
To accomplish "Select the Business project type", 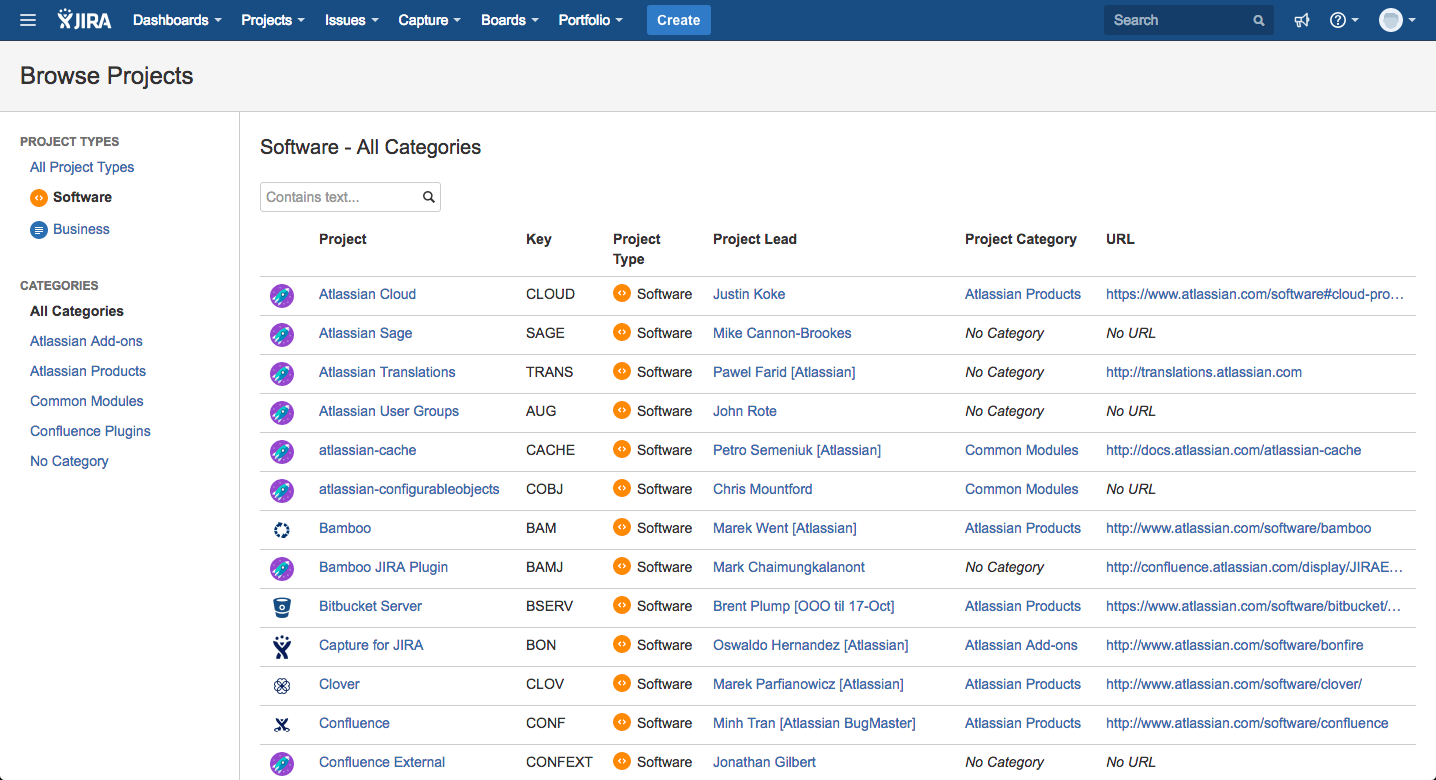I will [81, 229].
